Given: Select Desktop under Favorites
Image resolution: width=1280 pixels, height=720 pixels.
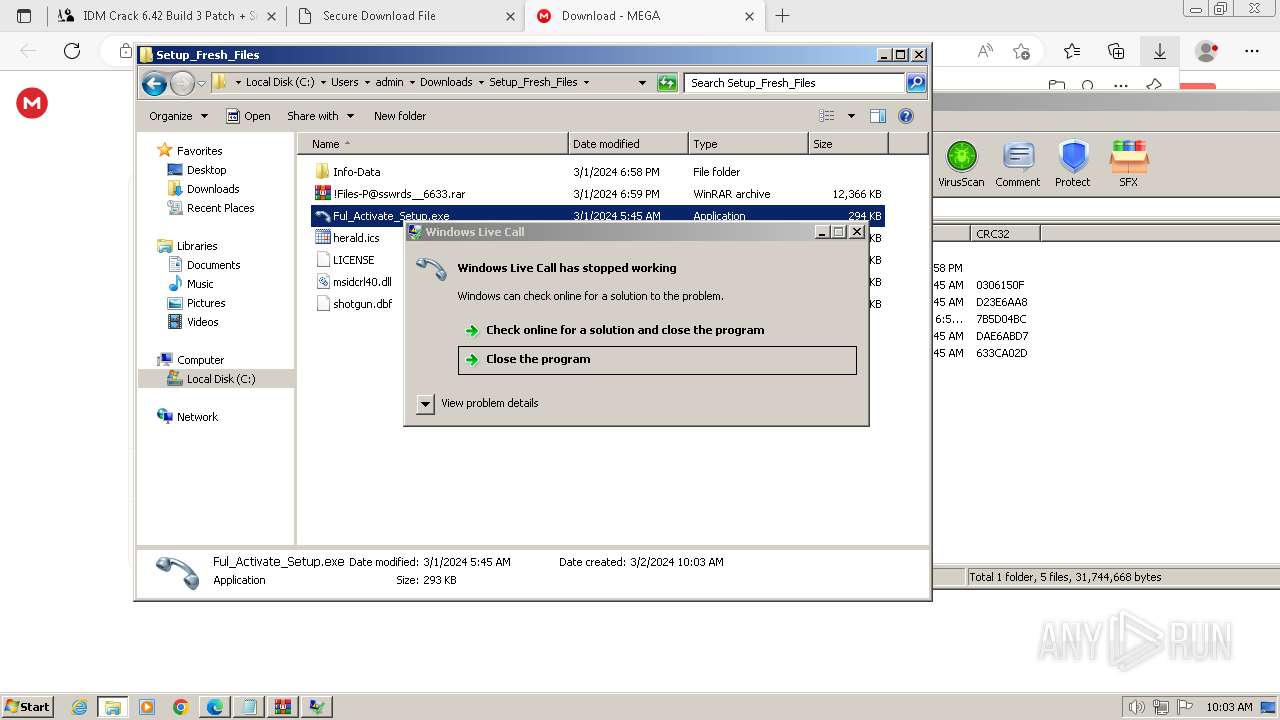Looking at the screenshot, I should tap(206, 170).
